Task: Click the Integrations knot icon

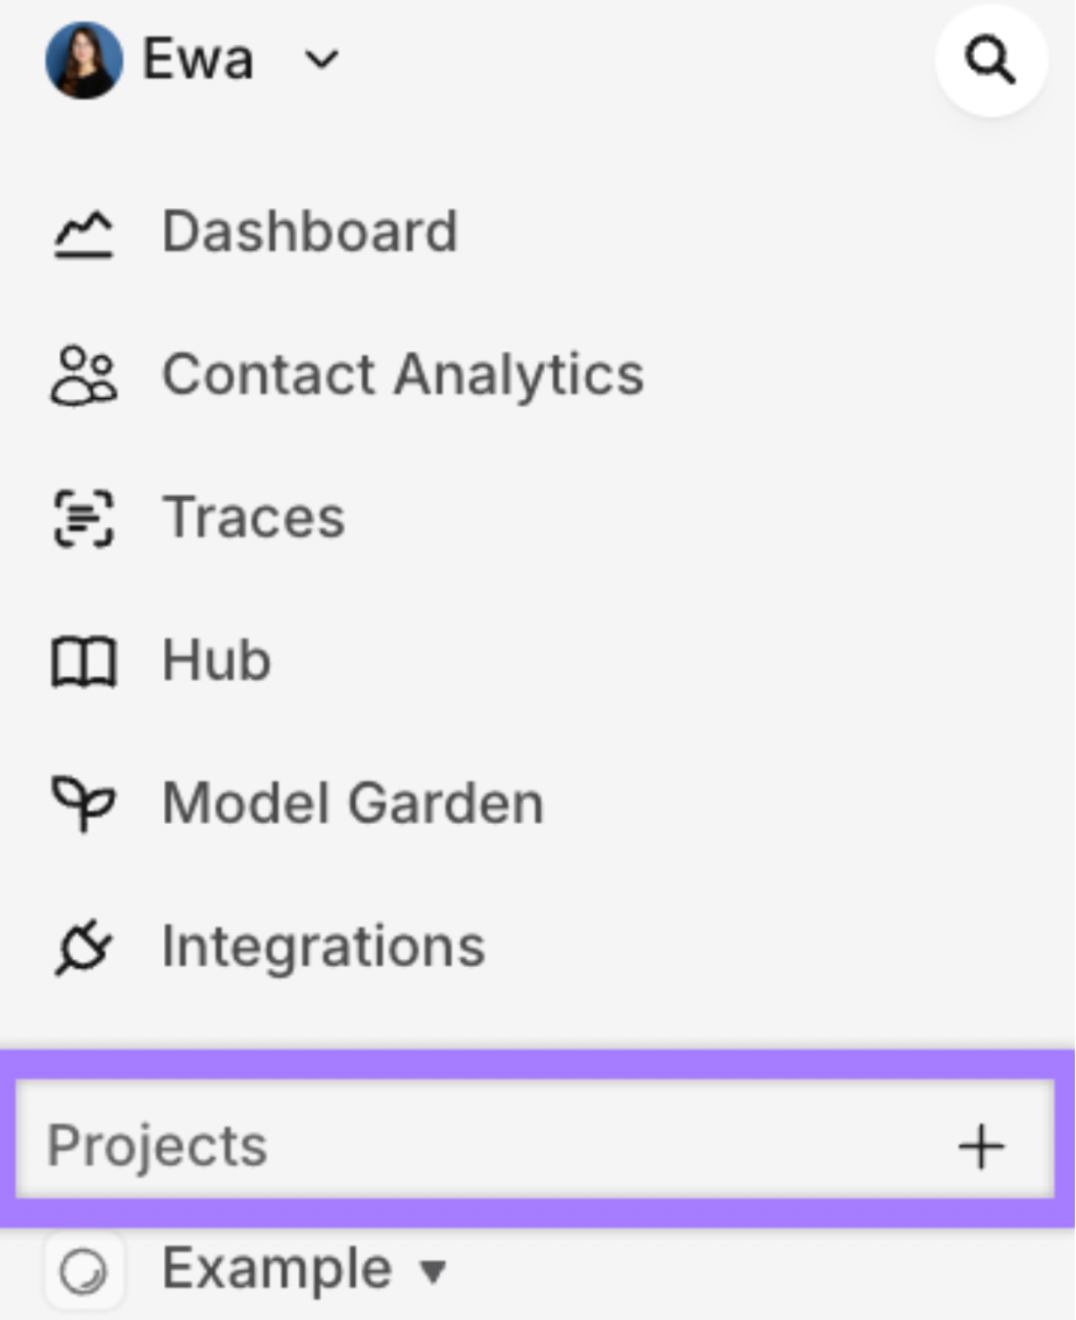Action: [80, 944]
